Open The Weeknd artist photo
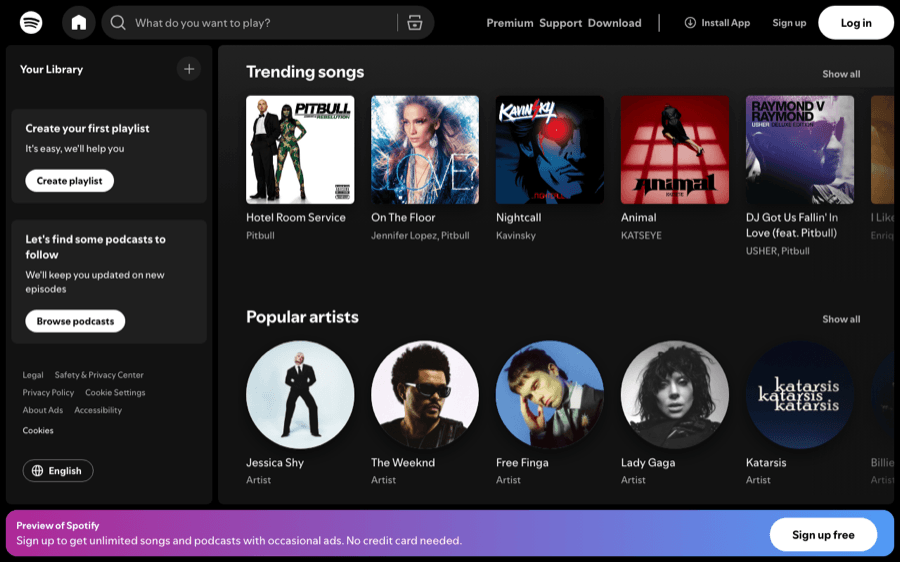The width and height of the screenshot is (900, 562). coord(425,395)
